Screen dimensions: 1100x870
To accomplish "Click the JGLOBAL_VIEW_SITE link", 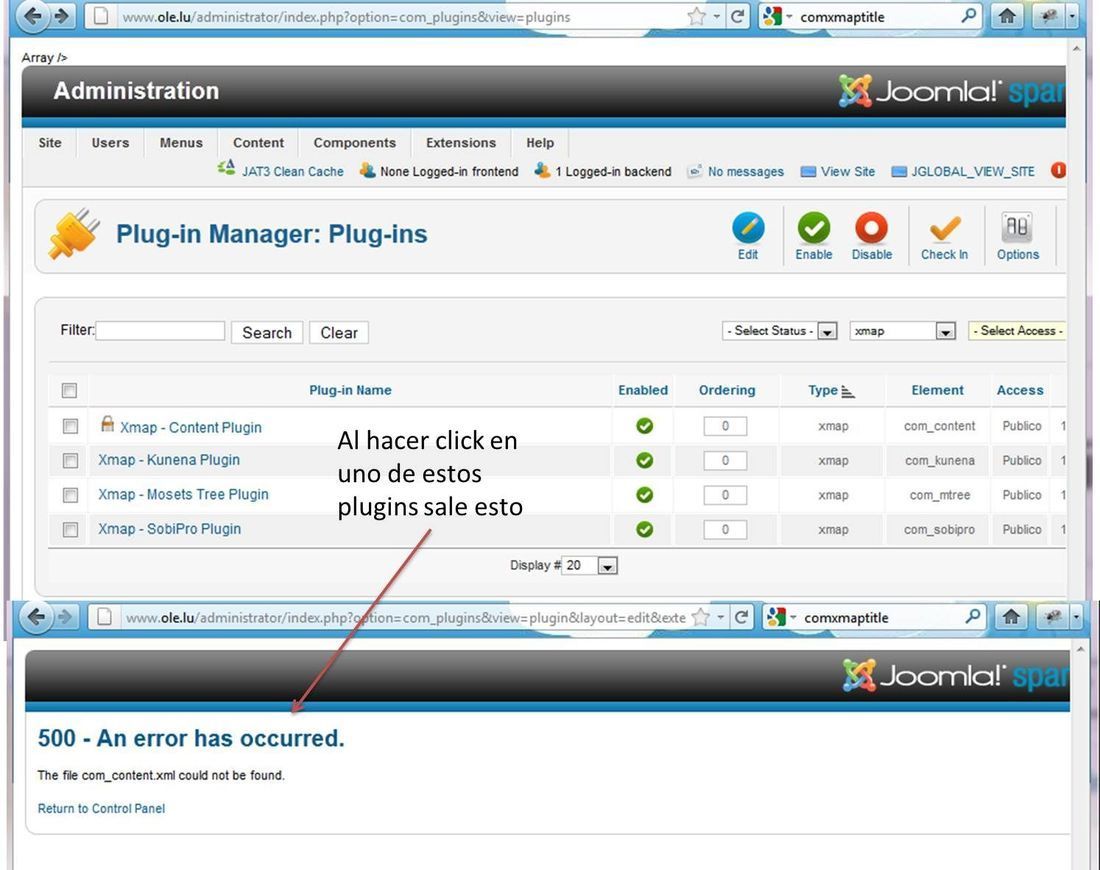I will [x=972, y=171].
